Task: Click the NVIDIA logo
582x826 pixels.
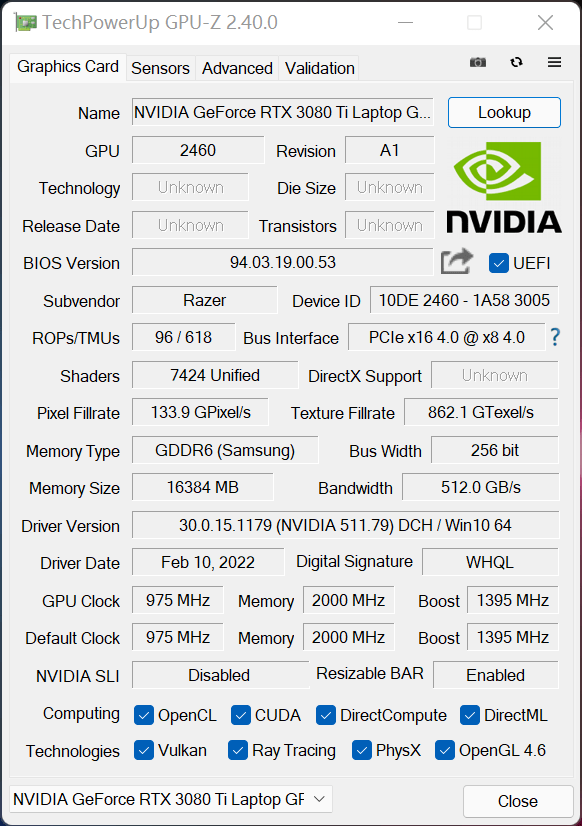Action: 504,186
